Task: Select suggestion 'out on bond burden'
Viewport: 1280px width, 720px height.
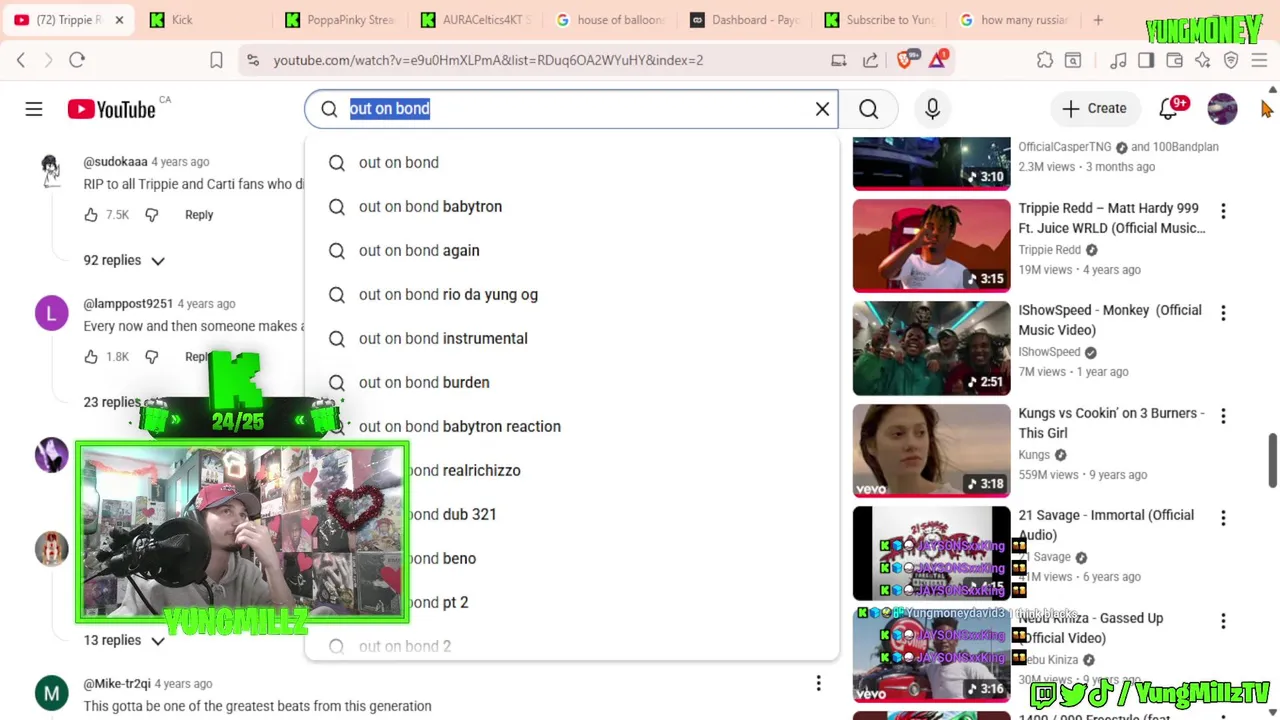Action: [572, 382]
